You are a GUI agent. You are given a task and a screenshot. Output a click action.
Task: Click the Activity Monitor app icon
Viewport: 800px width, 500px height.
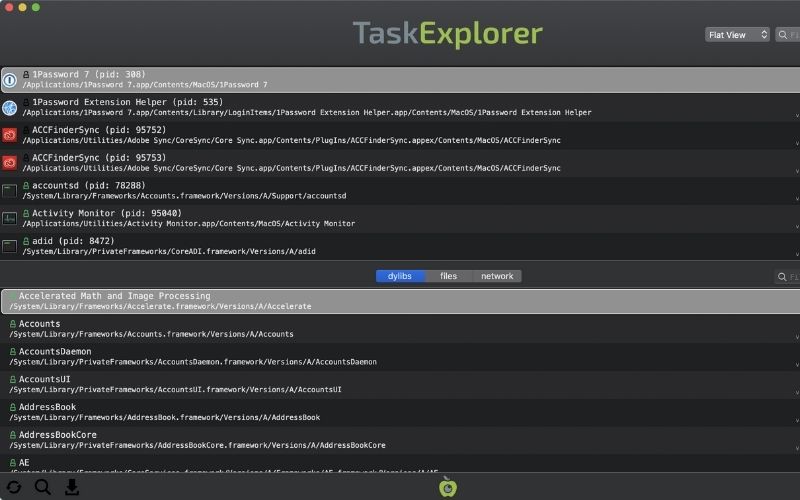pyautogui.click(x=10, y=218)
